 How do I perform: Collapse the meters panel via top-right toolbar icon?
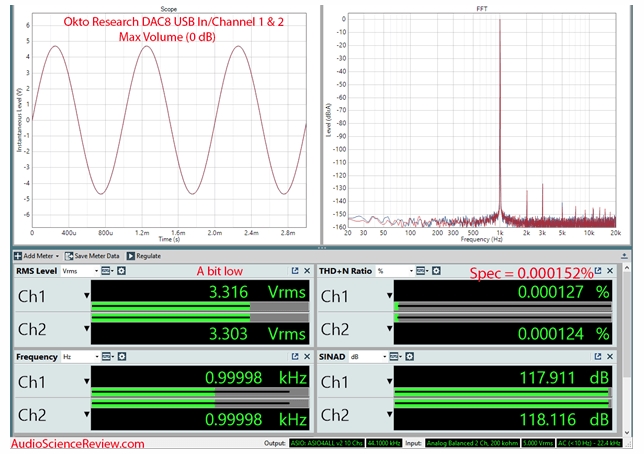point(624,256)
